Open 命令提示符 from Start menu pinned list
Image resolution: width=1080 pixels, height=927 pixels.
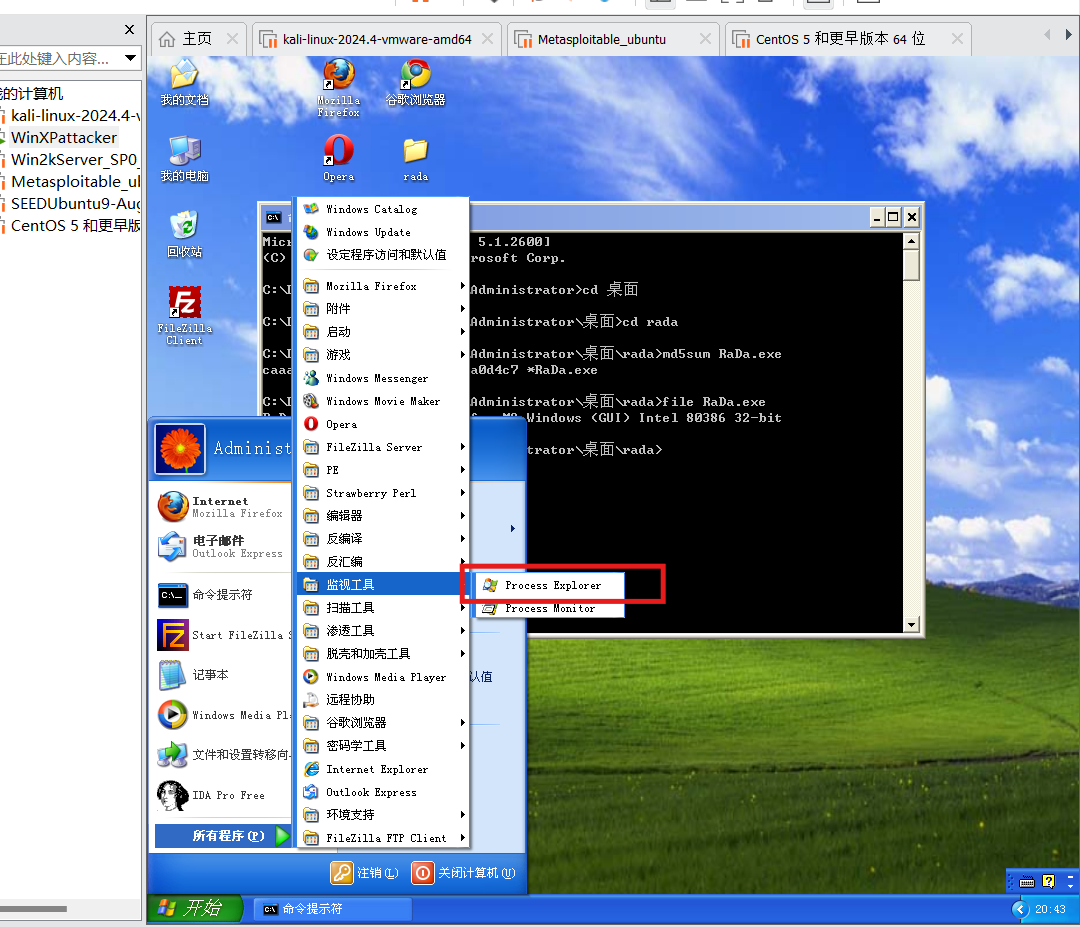[x=223, y=595]
